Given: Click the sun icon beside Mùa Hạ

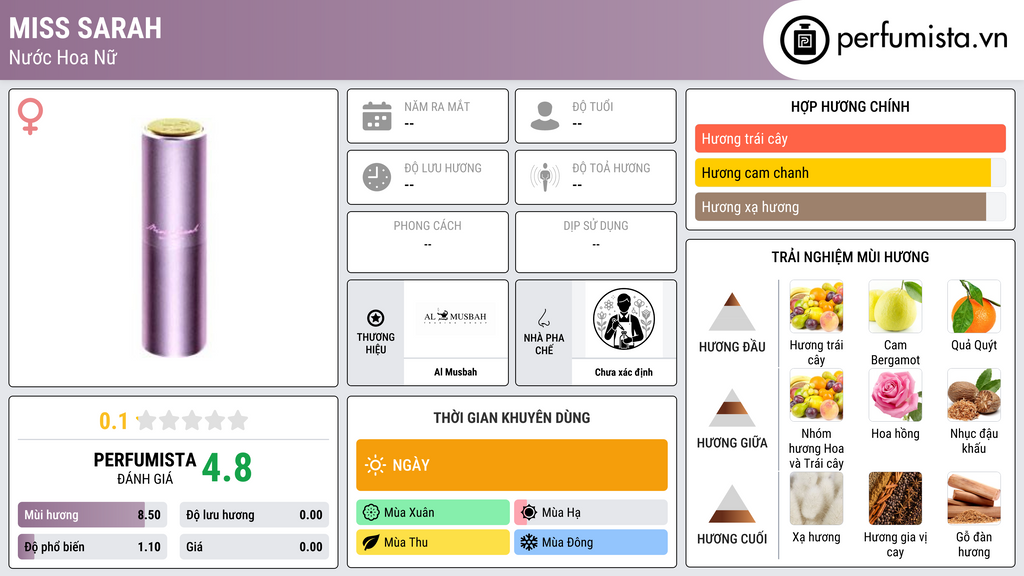Looking at the screenshot, I should (529, 513).
